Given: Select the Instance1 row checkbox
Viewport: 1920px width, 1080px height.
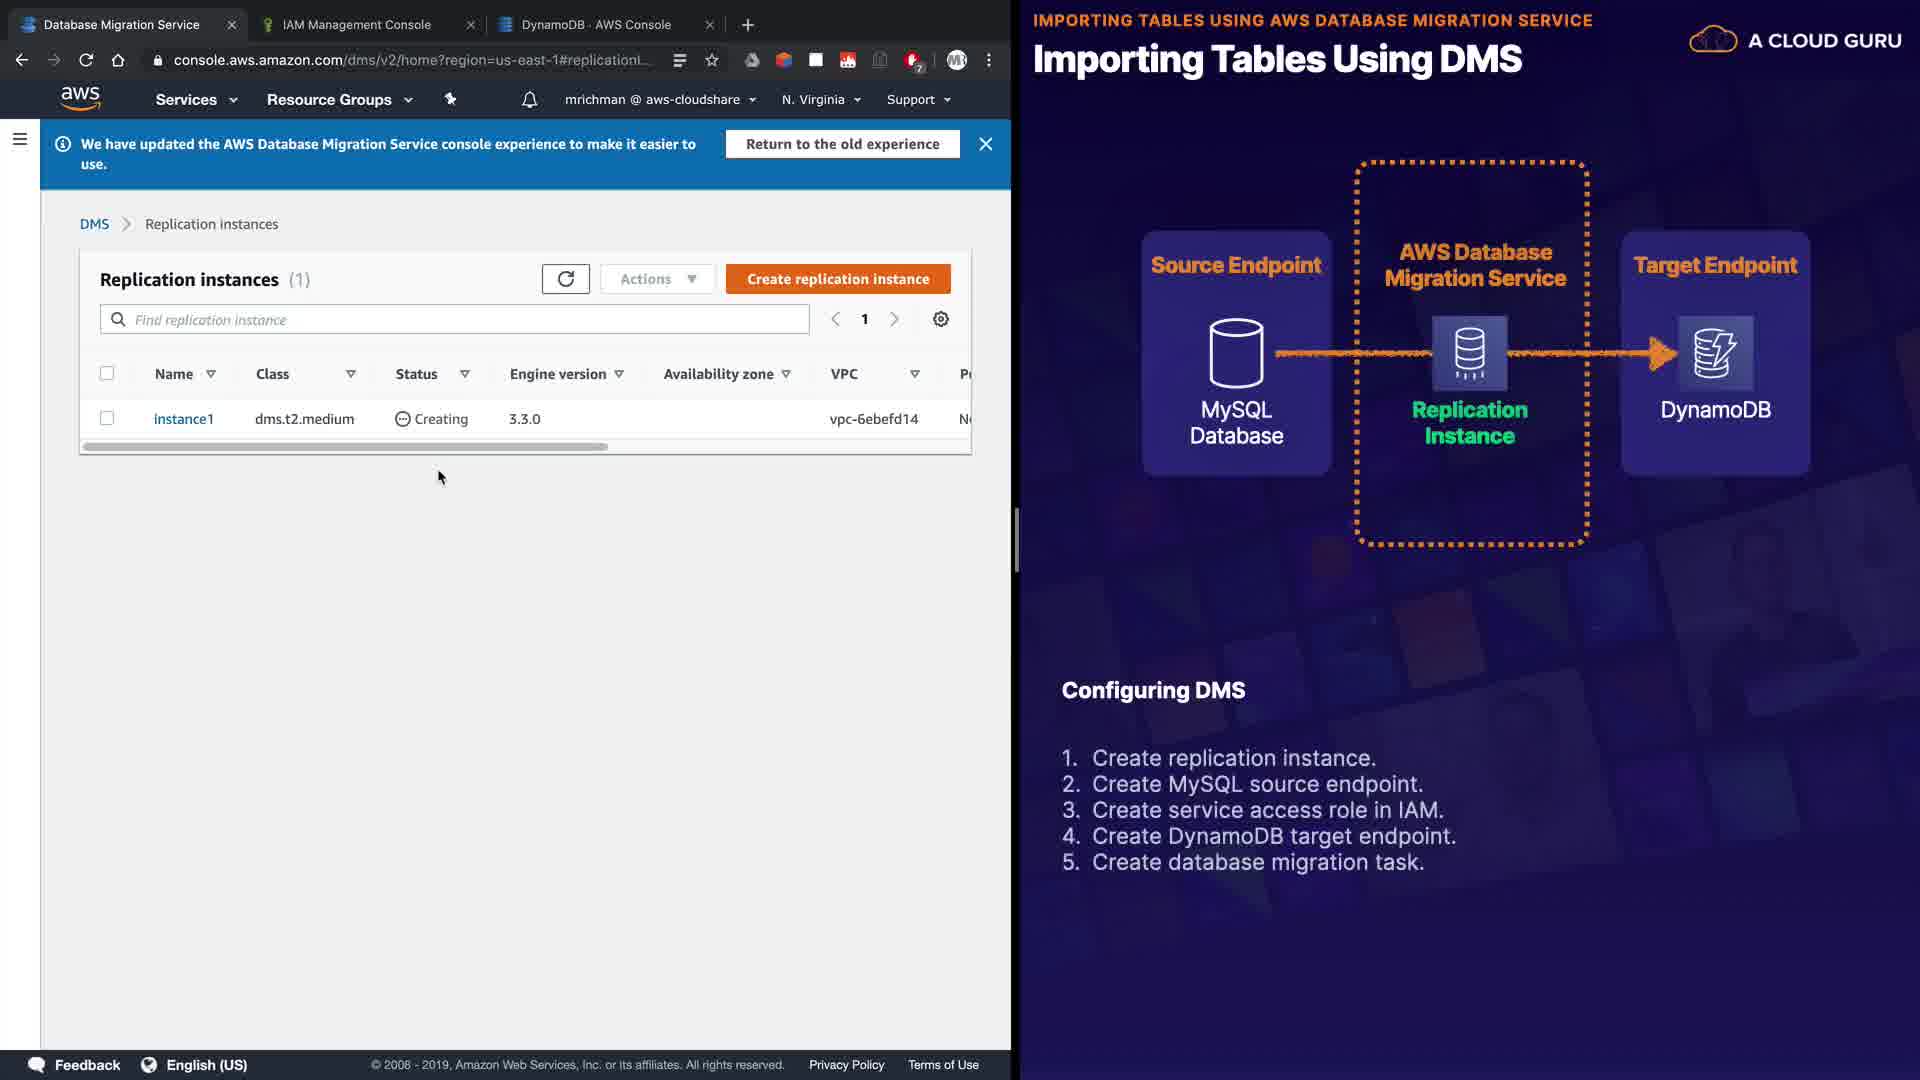Looking at the screenshot, I should tap(107, 418).
